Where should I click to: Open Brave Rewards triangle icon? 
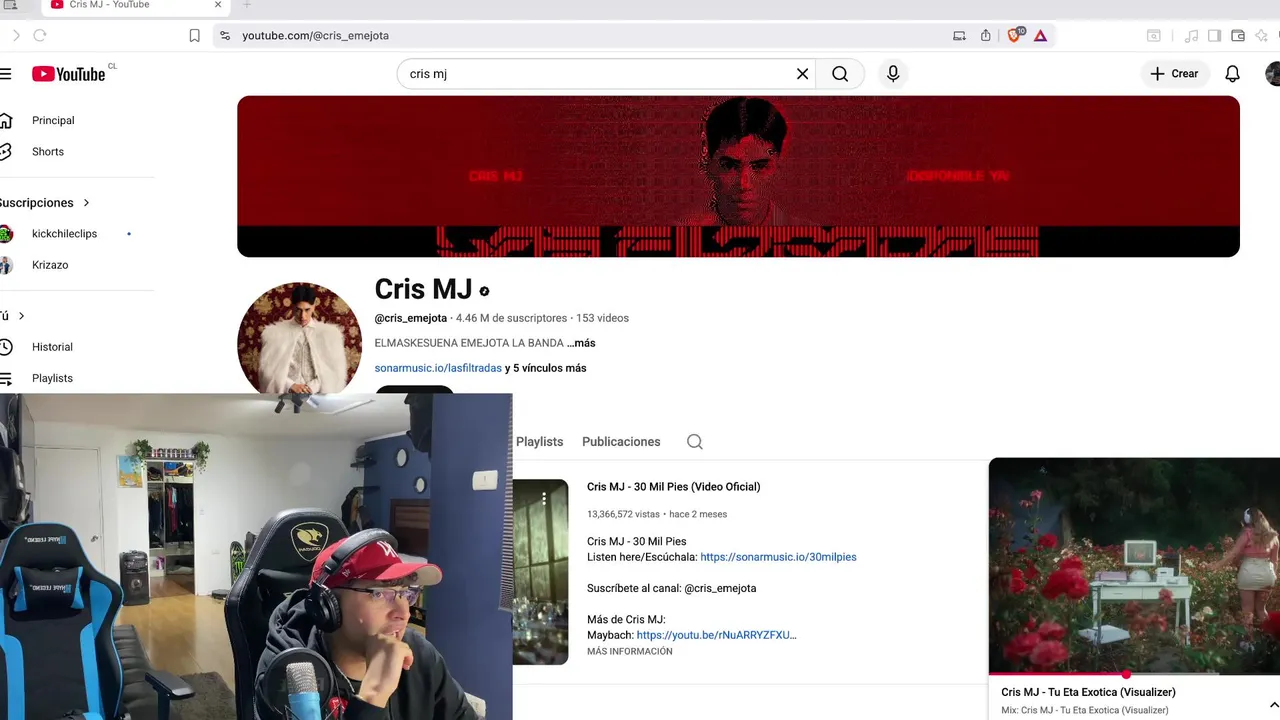point(1040,35)
